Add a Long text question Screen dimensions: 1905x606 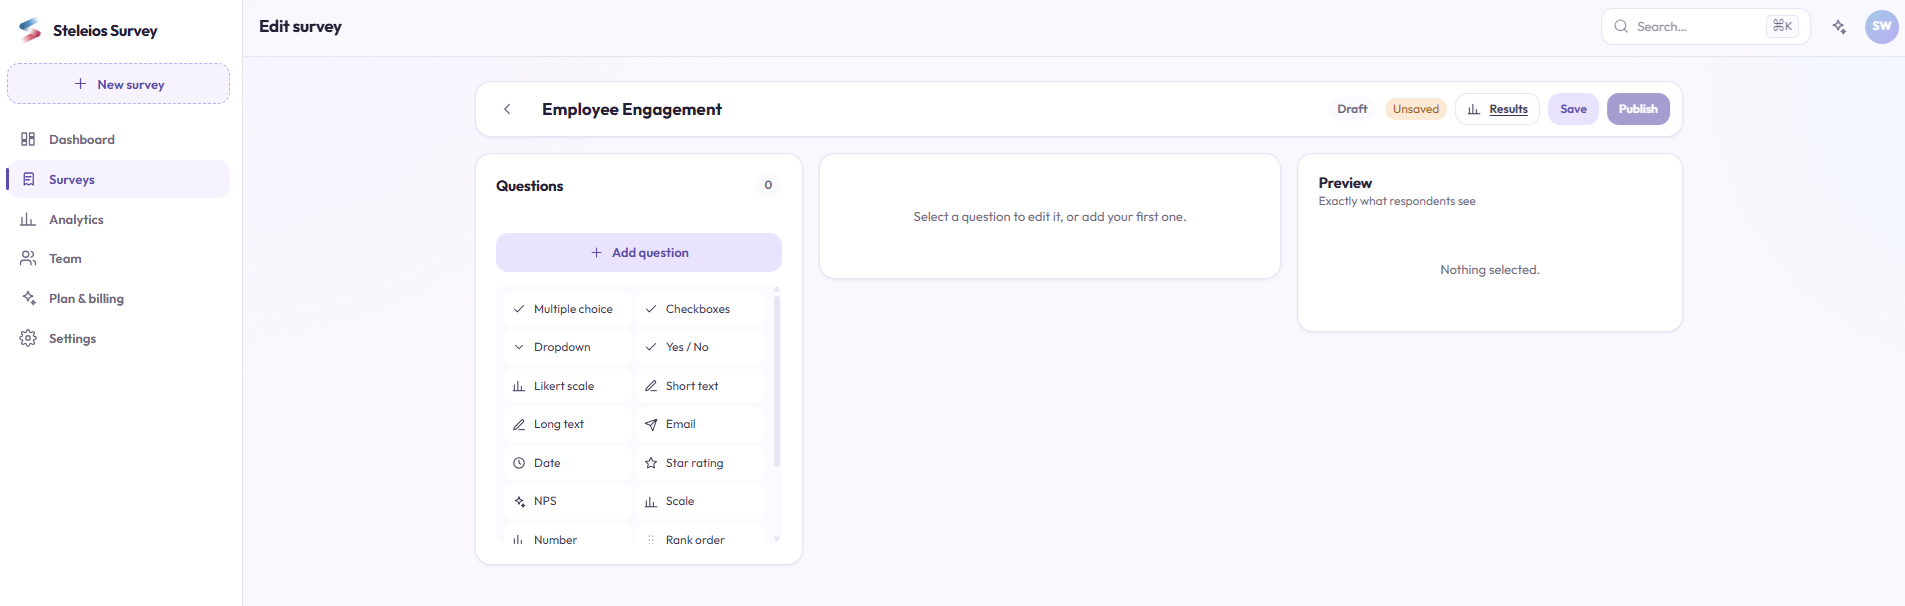[568, 424]
